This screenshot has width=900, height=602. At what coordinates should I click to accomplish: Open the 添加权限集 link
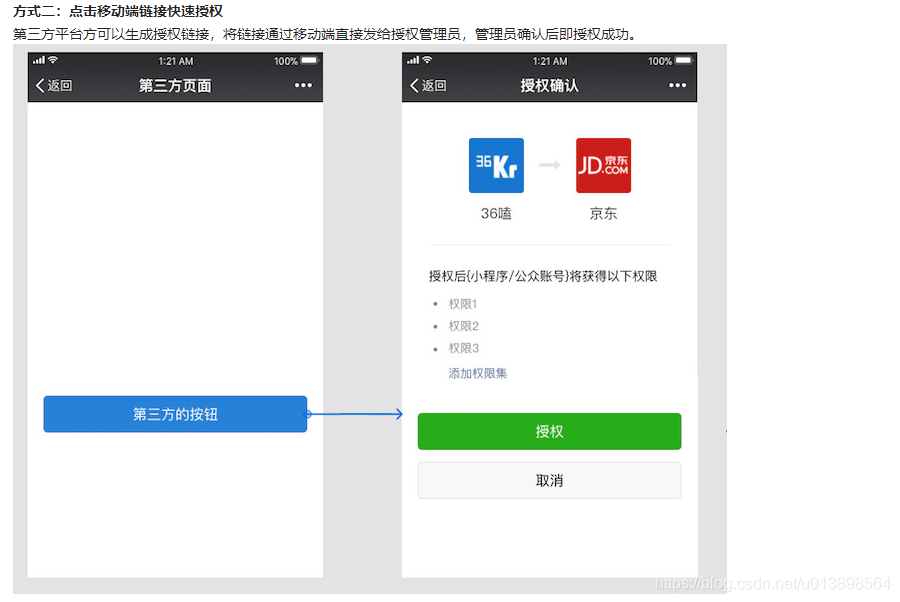pyautogui.click(x=478, y=374)
